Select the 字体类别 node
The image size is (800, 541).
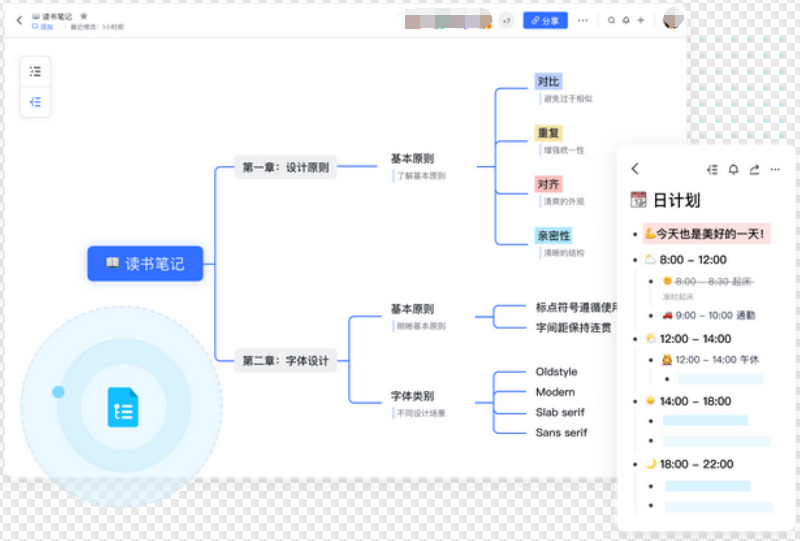pos(412,396)
